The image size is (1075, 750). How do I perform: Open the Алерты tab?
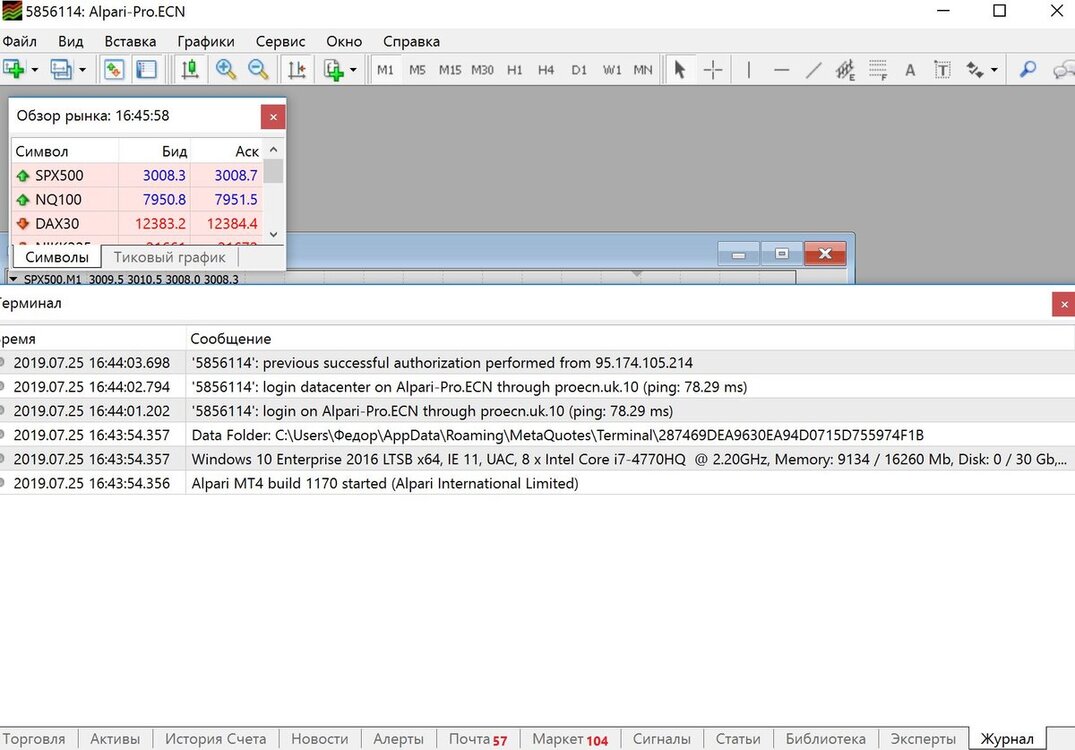click(x=398, y=739)
